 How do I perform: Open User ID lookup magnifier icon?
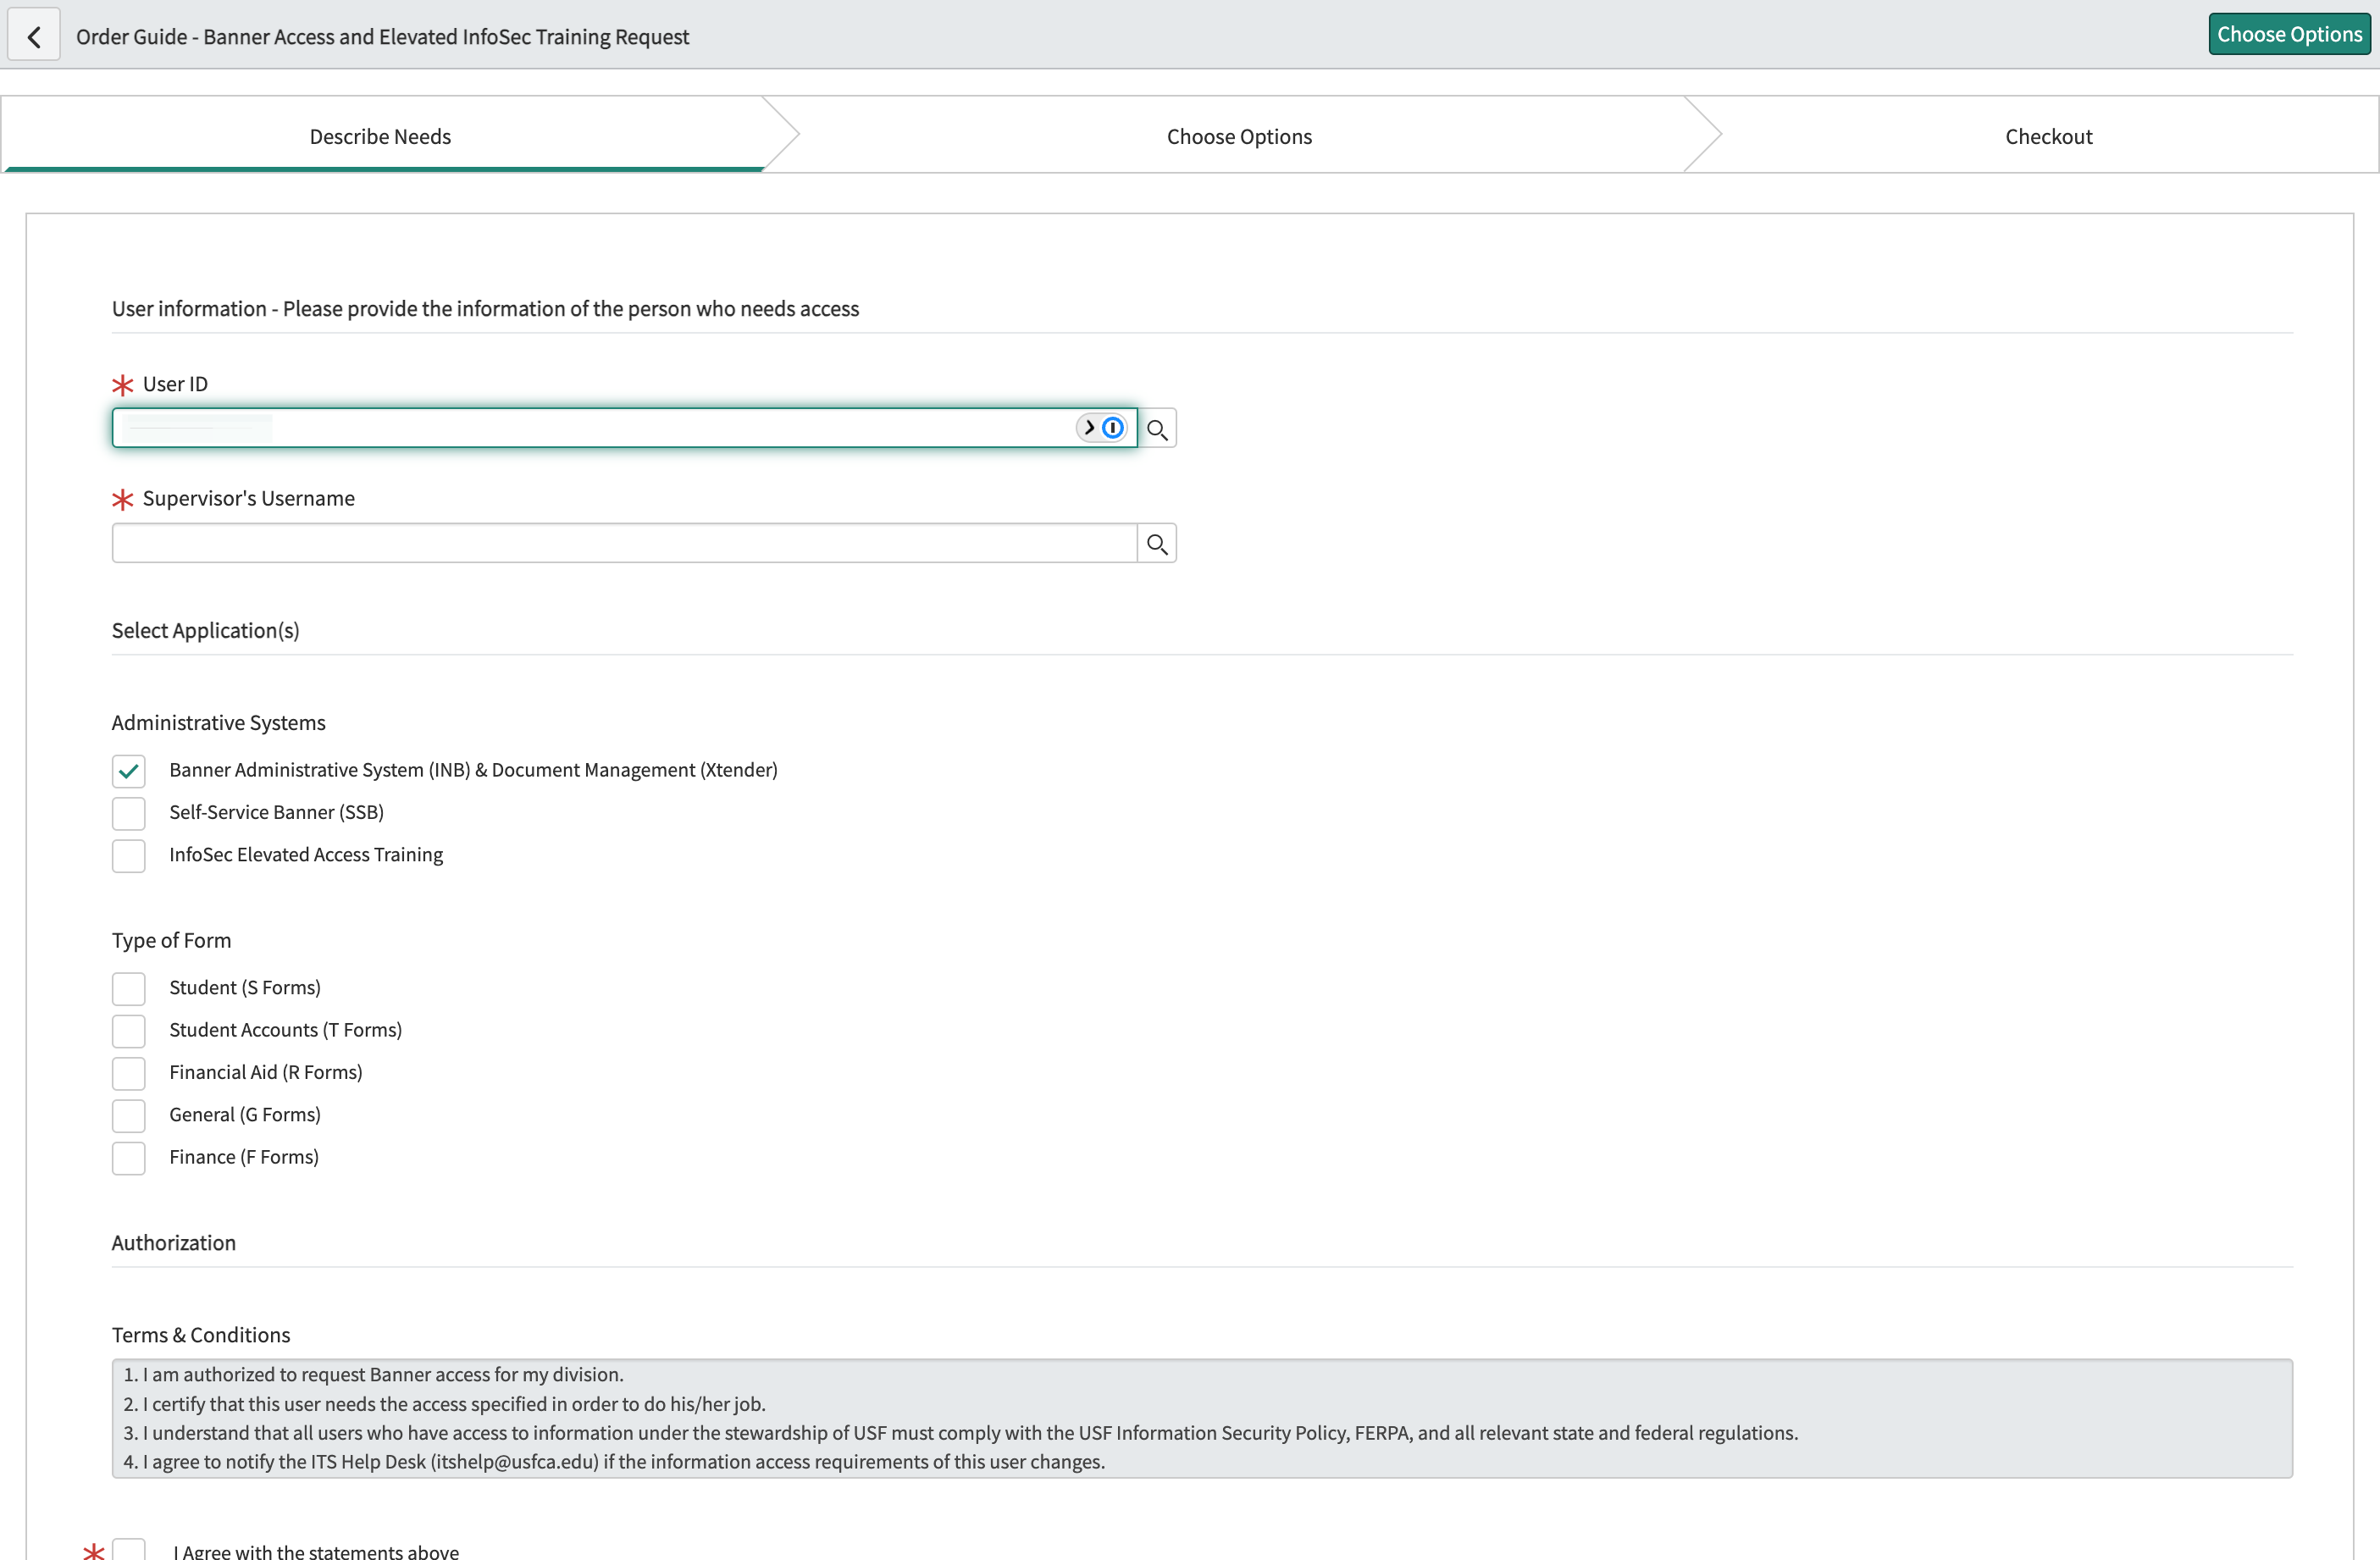click(x=1157, y=429)
